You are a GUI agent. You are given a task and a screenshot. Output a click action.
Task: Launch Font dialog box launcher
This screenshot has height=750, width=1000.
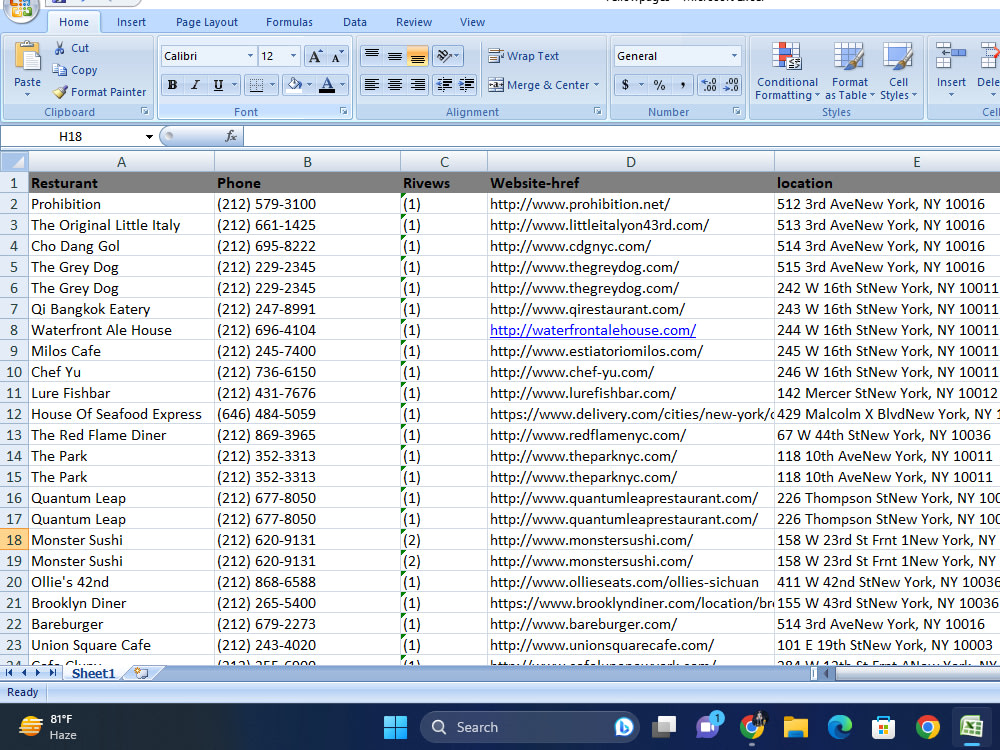343,111
